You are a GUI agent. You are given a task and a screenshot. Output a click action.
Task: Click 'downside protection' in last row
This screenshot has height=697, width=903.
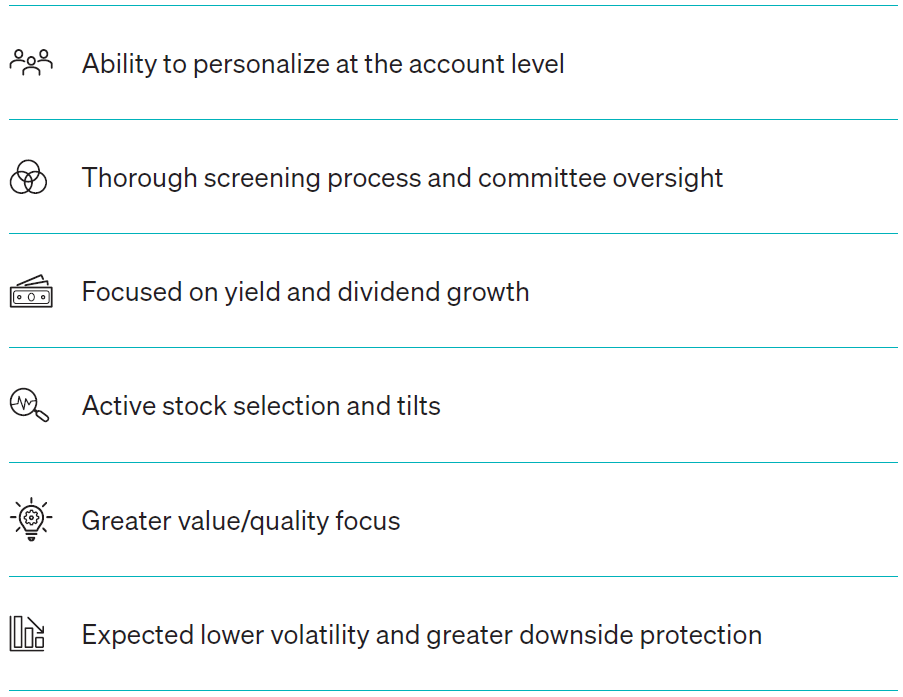pyautogui.click(x=640, y=635)
